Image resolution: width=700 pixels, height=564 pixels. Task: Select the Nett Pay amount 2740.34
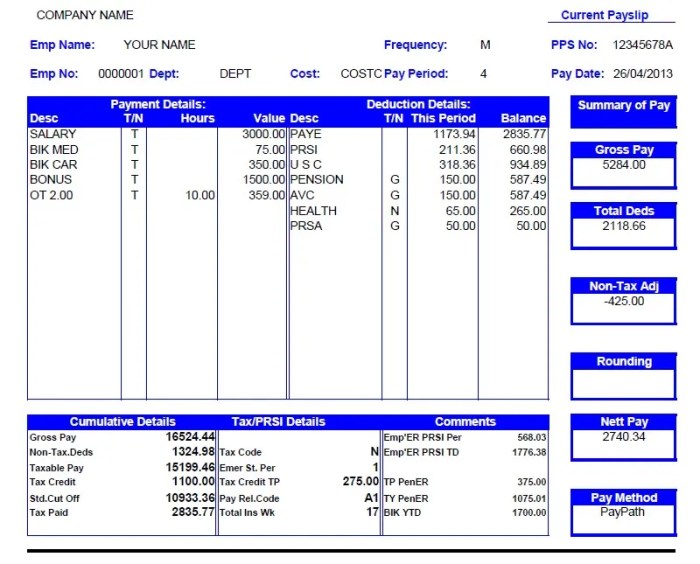point(623,437)
